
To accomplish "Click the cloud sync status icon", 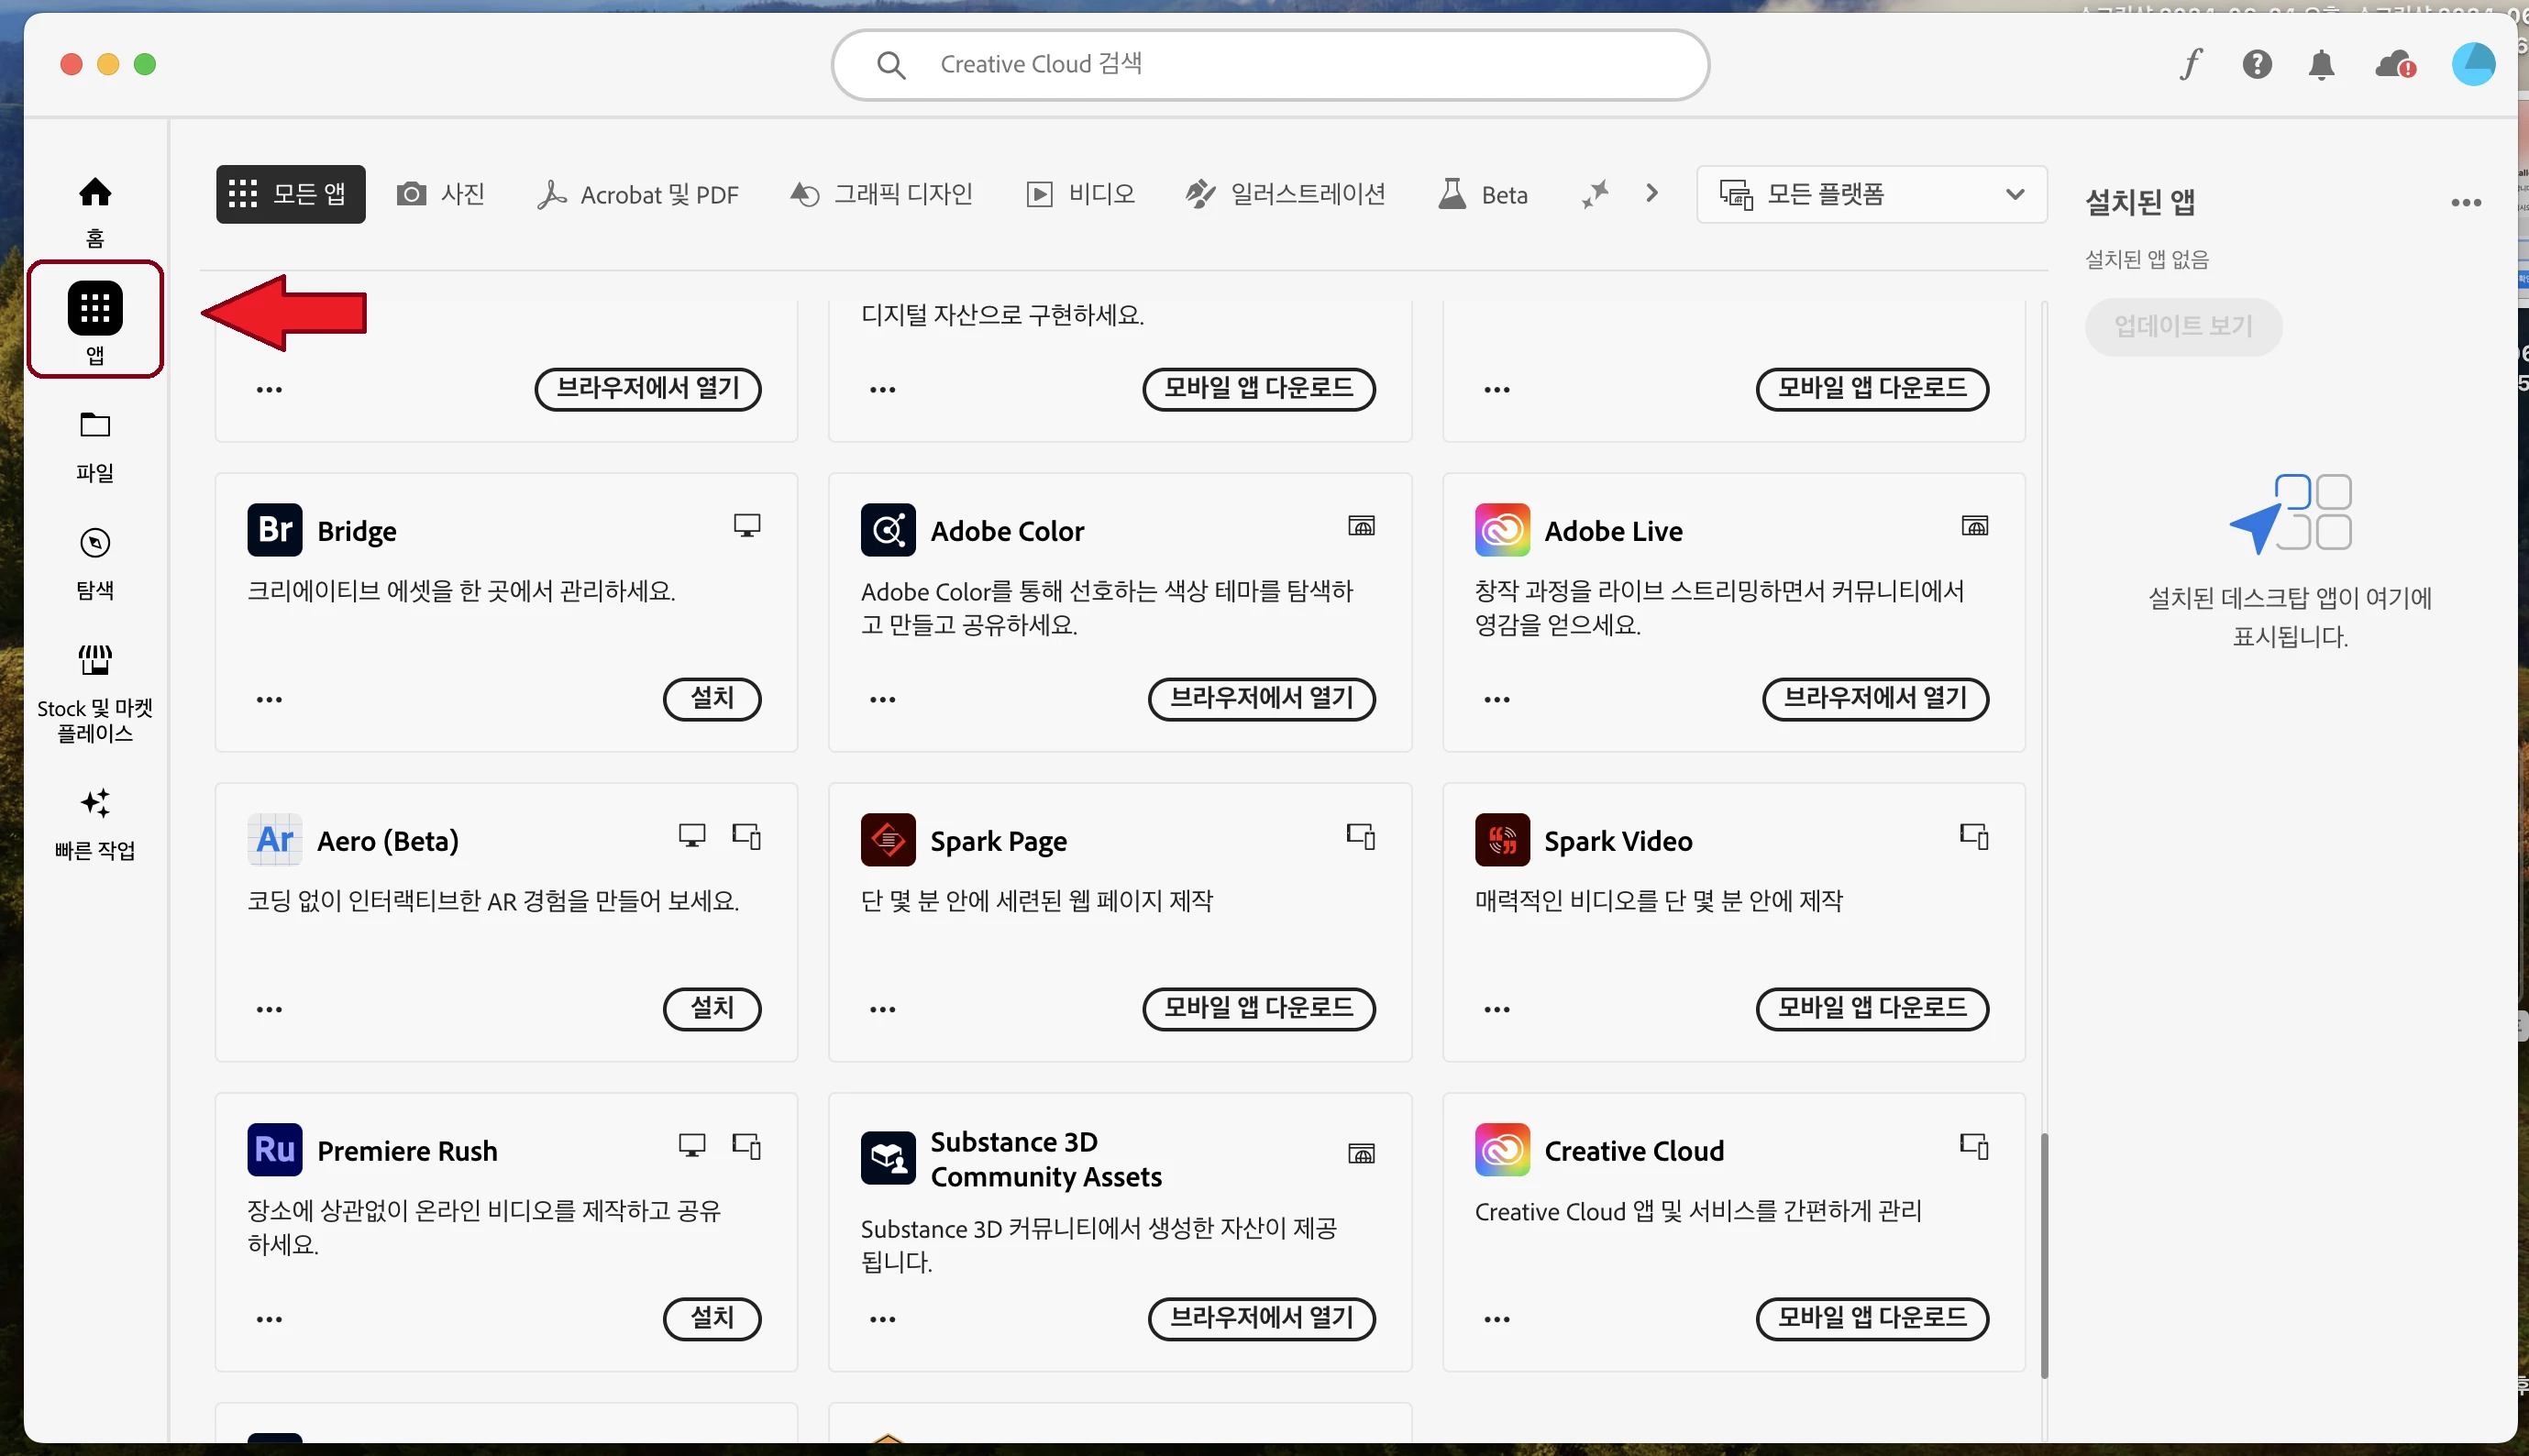I will click(2394, 64).
